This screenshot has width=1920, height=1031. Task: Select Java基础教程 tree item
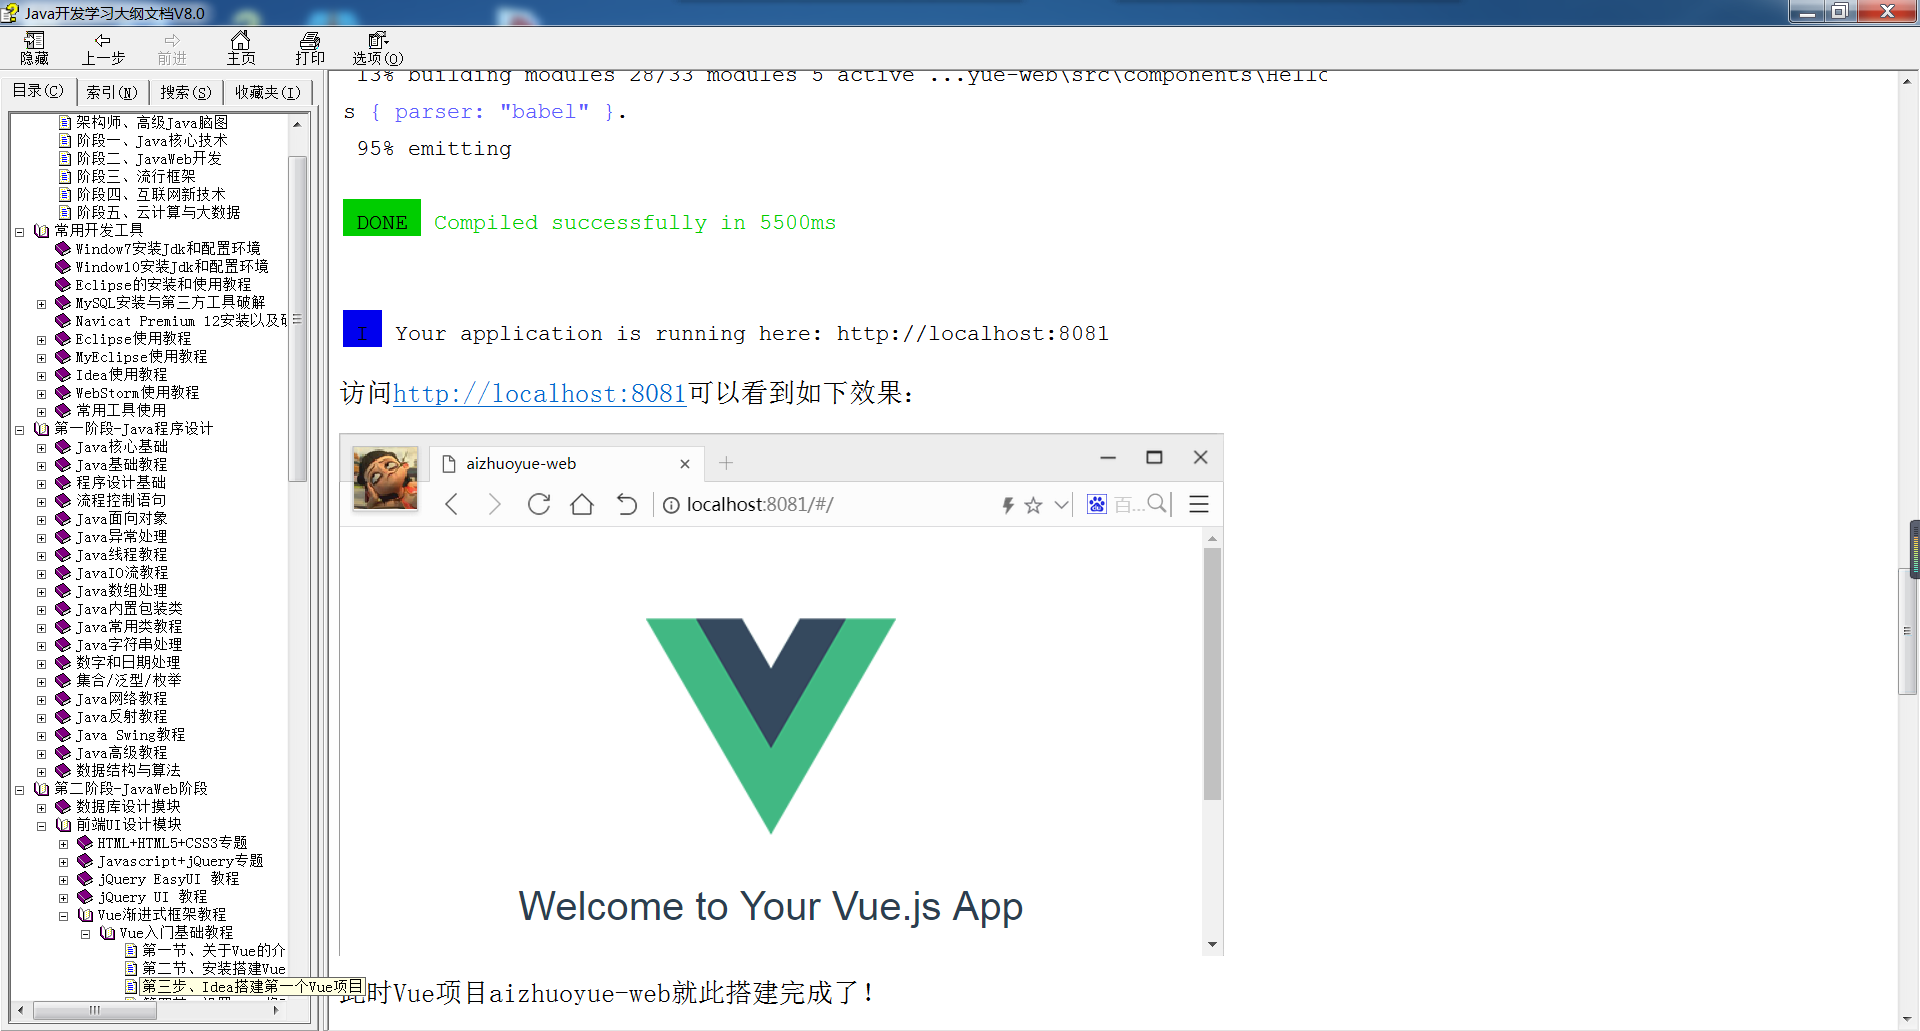click(121, 464)
